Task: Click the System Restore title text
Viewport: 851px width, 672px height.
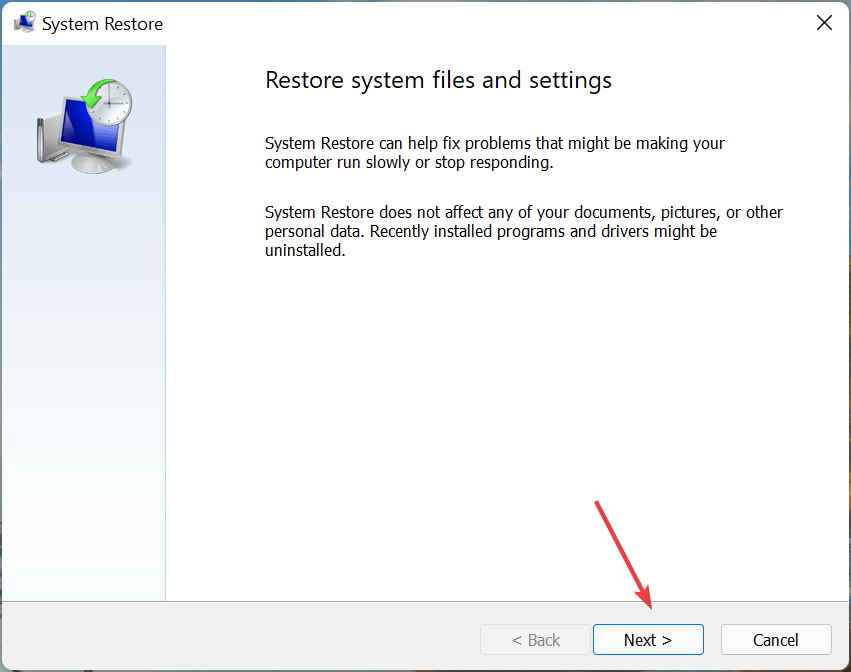Action: point(102,23)
